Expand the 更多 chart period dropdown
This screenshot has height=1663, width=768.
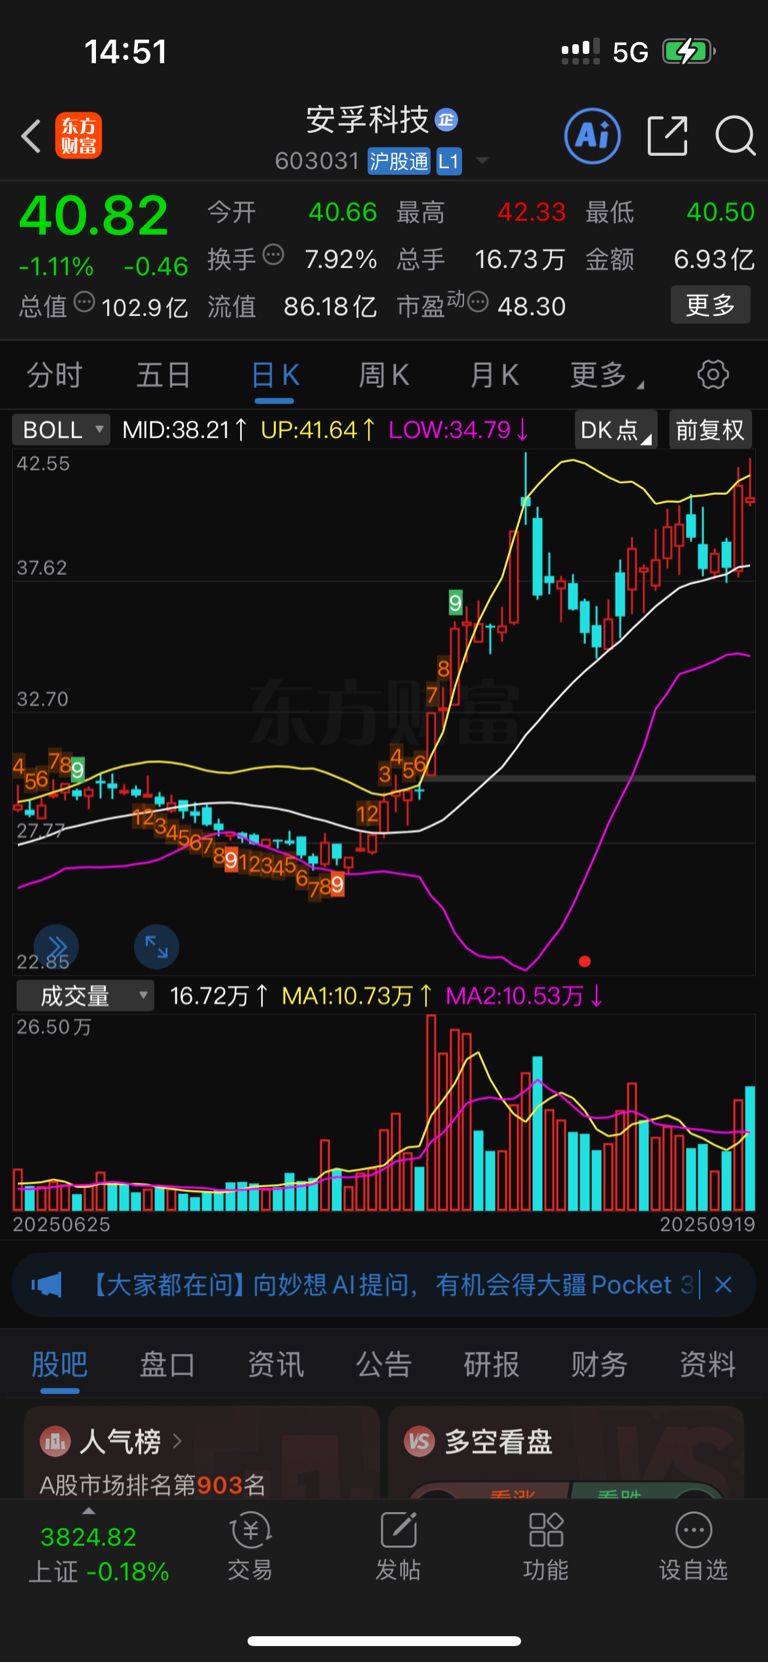(x=607, y=375)
